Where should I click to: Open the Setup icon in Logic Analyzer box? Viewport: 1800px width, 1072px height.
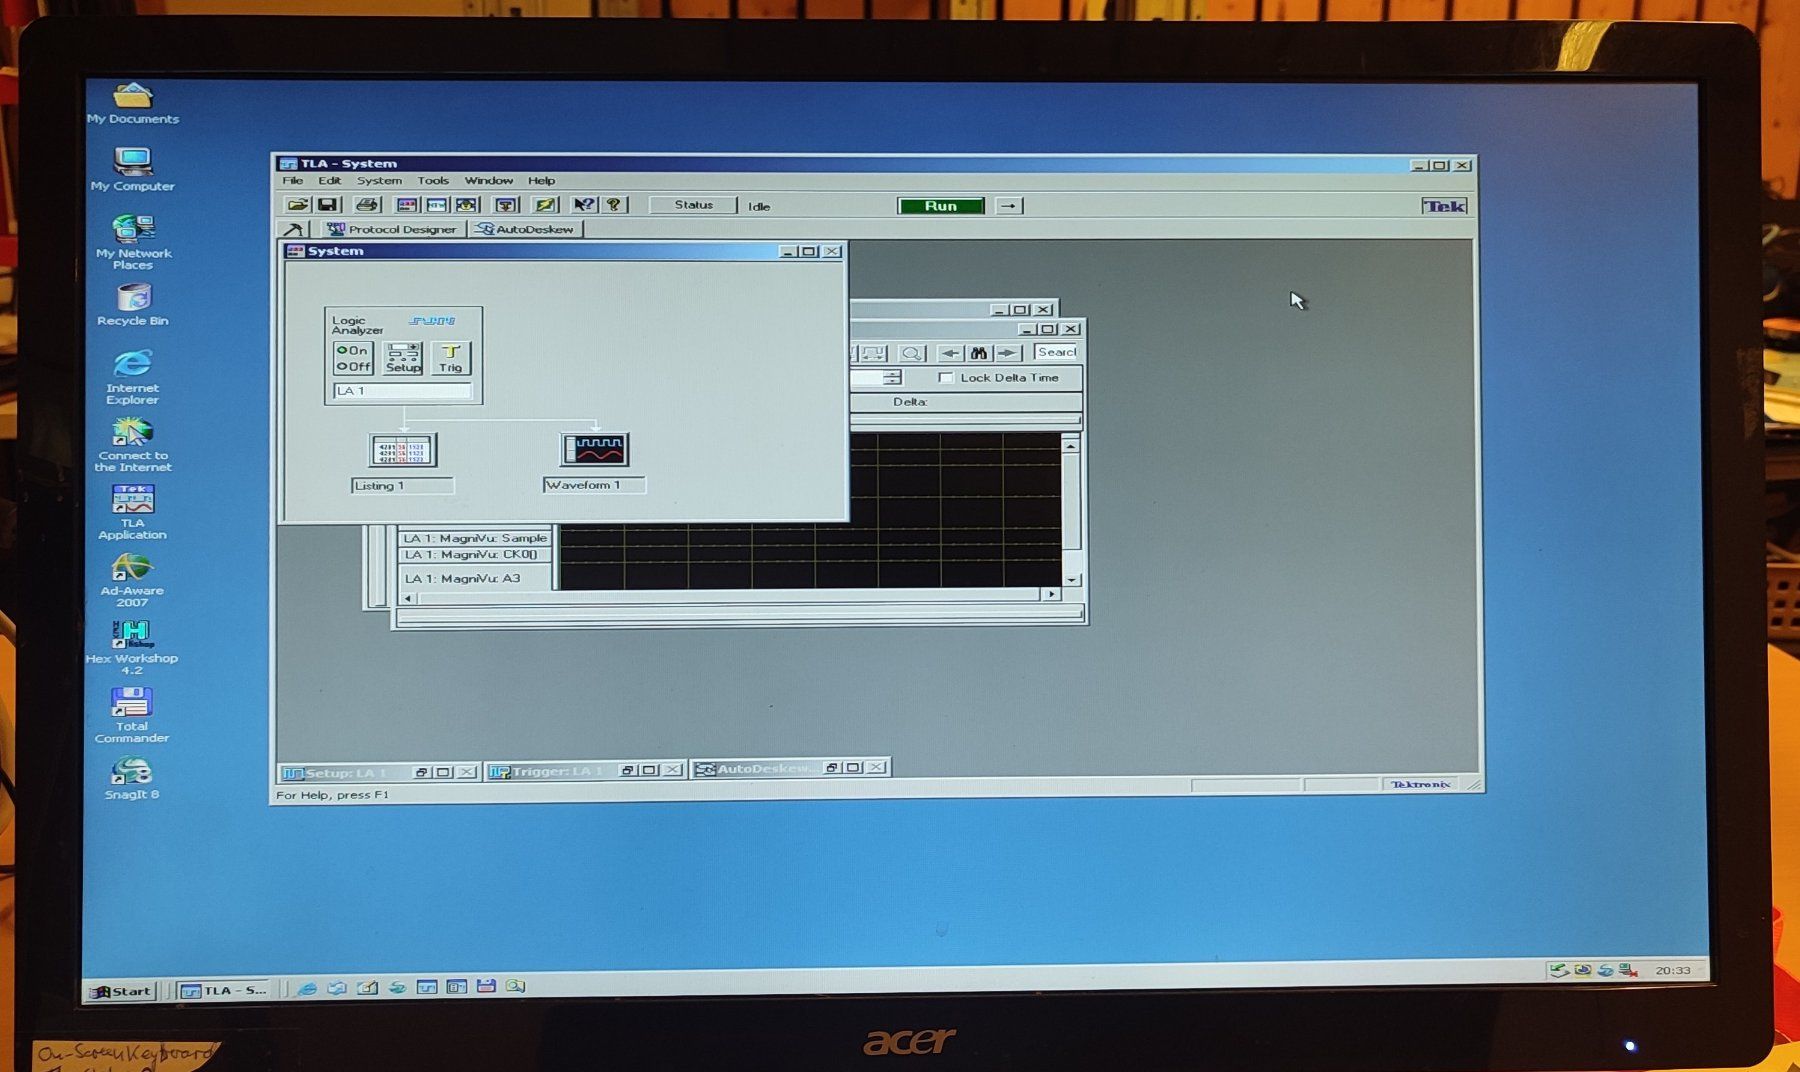click(403, 358)
